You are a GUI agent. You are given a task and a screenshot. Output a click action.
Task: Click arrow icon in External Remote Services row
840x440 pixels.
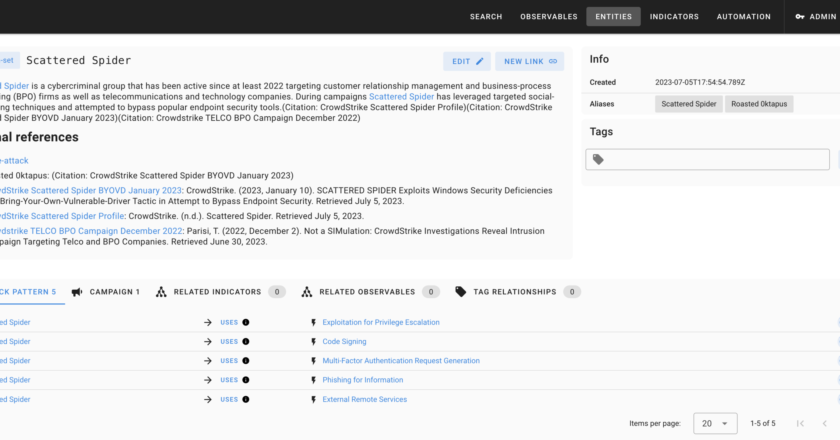click(x=208, y=399)
